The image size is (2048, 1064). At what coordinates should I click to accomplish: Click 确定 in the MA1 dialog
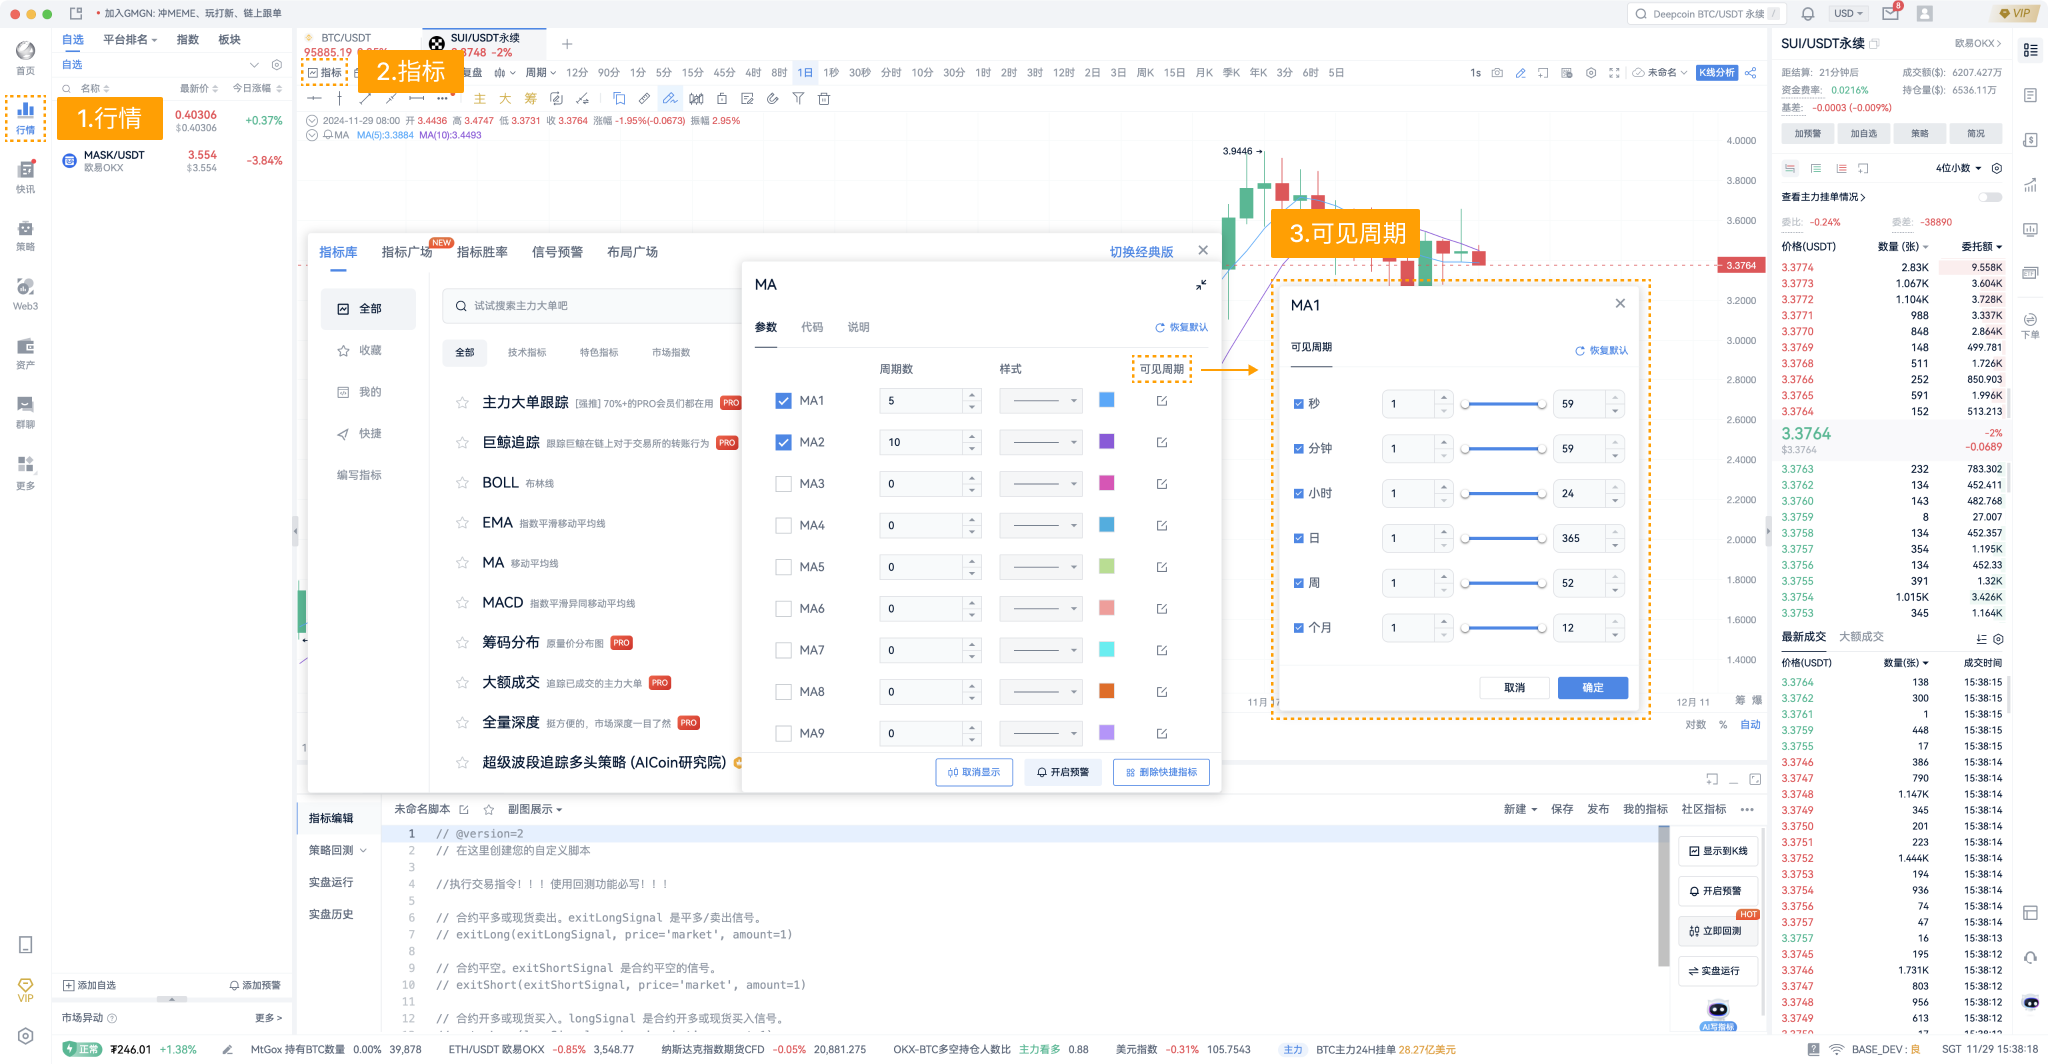[1593, 688]
